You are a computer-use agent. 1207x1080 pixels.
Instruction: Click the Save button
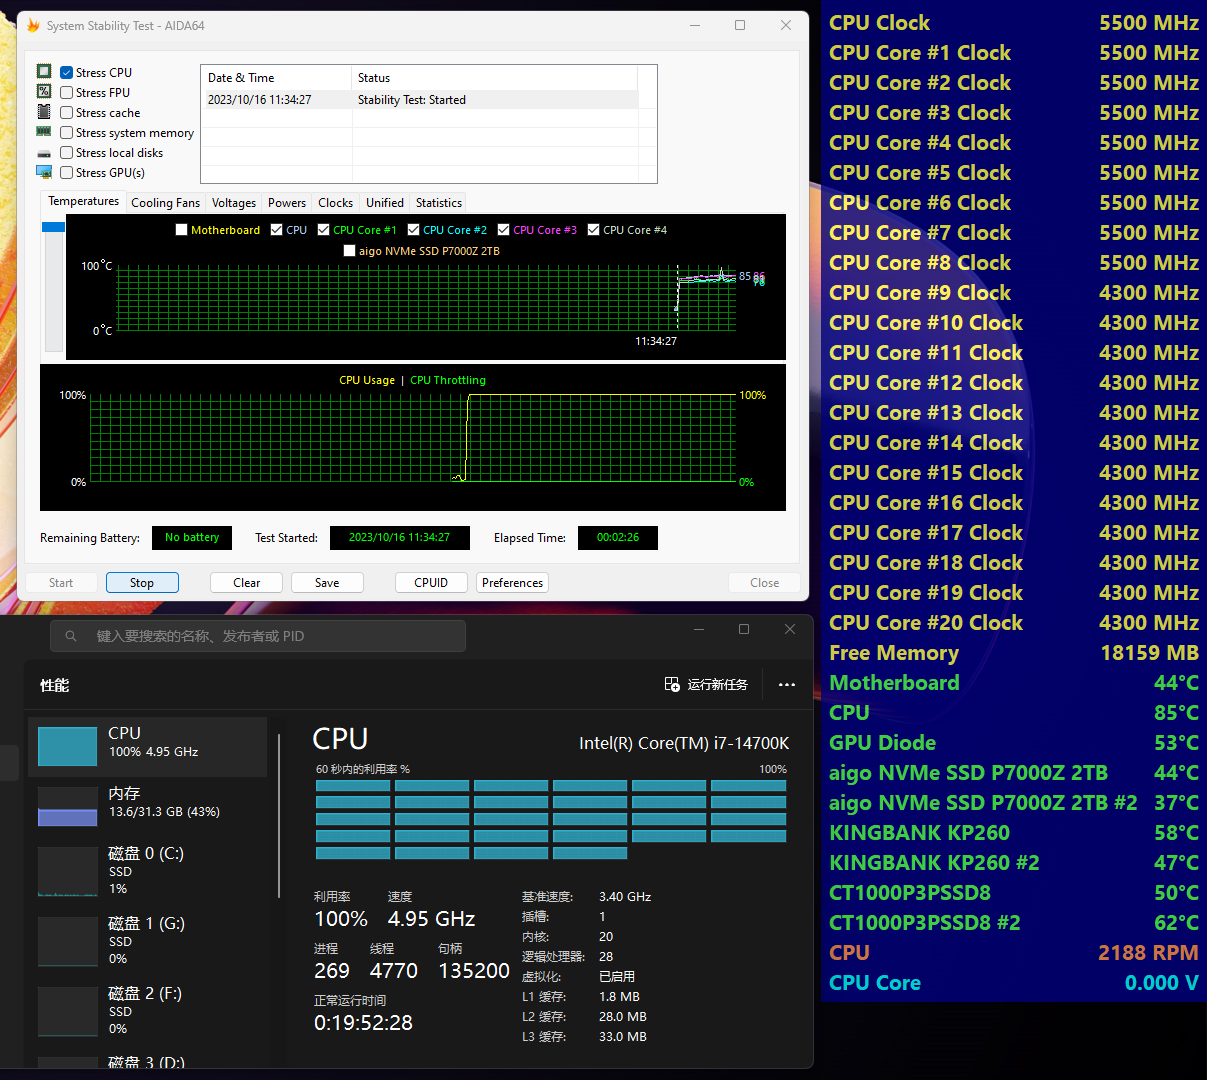[327, 583]
